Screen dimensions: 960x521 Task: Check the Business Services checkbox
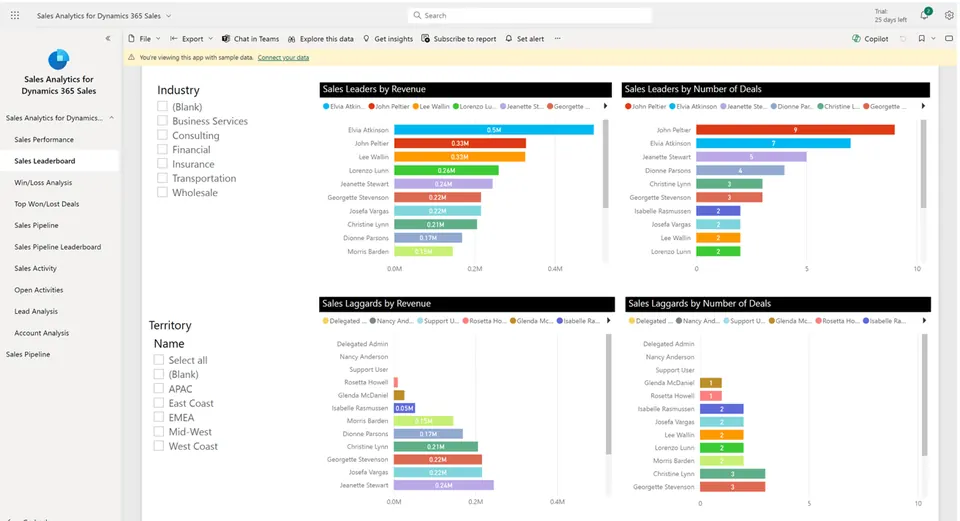coord(162,121)
